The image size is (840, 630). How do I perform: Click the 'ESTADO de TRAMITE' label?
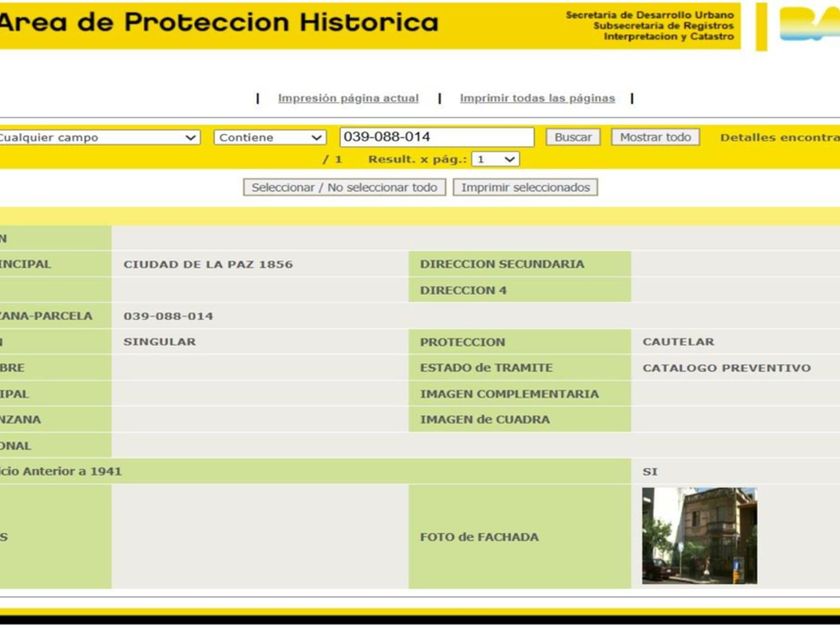coord(486,368)
